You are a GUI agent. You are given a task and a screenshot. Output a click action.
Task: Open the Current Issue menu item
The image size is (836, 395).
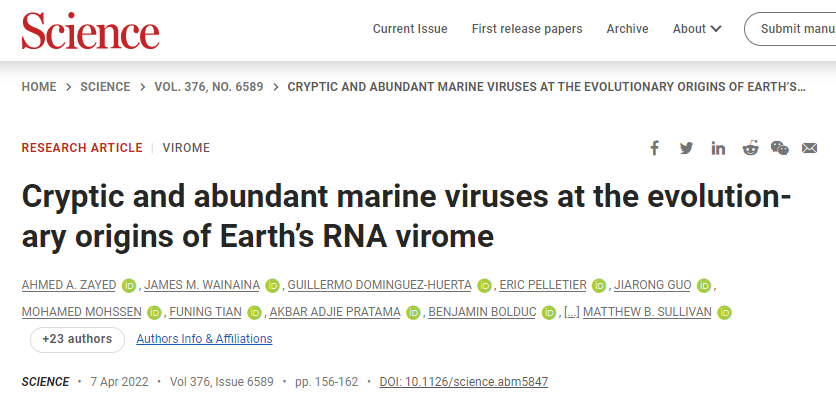pyautogui.click(x=410, y=29)
